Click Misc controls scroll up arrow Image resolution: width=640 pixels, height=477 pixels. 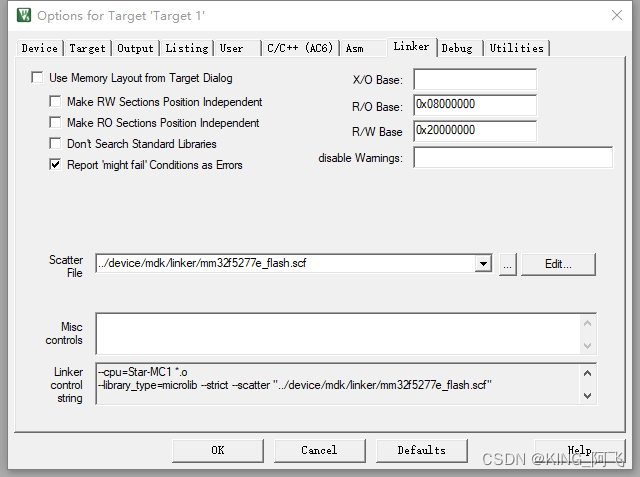click(587, 324)
